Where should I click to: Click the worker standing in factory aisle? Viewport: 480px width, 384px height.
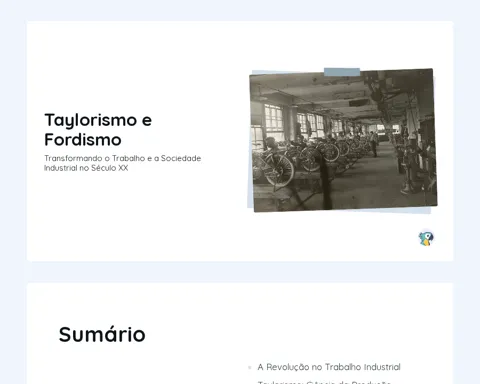click(374, 144)
